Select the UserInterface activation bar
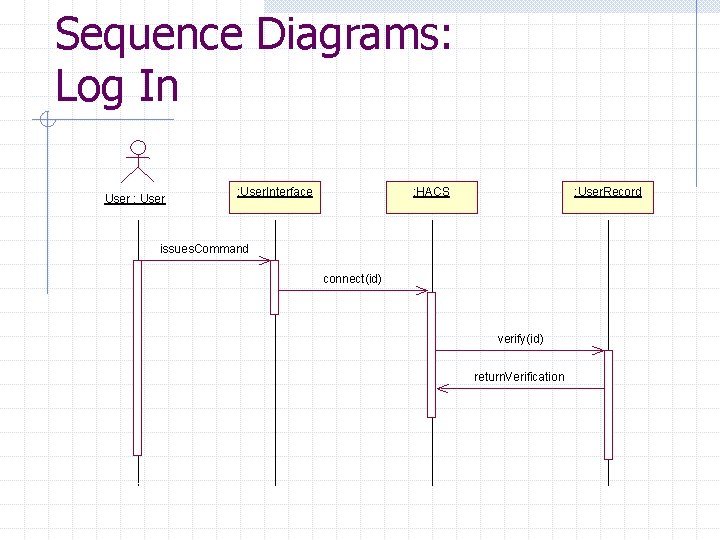Image resolution: width=720 pixels, height=540 pixels. tap(275, 287)
